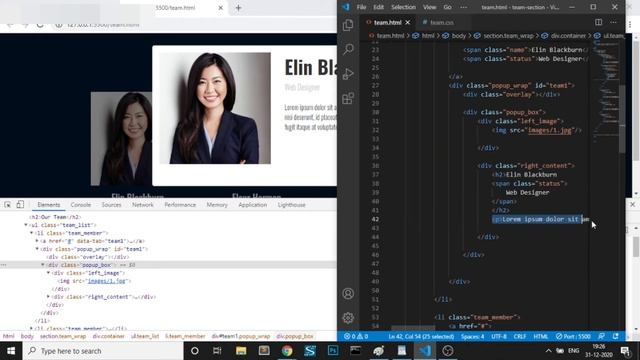Open the Search view in VS Code

click(x=348, y=49)
